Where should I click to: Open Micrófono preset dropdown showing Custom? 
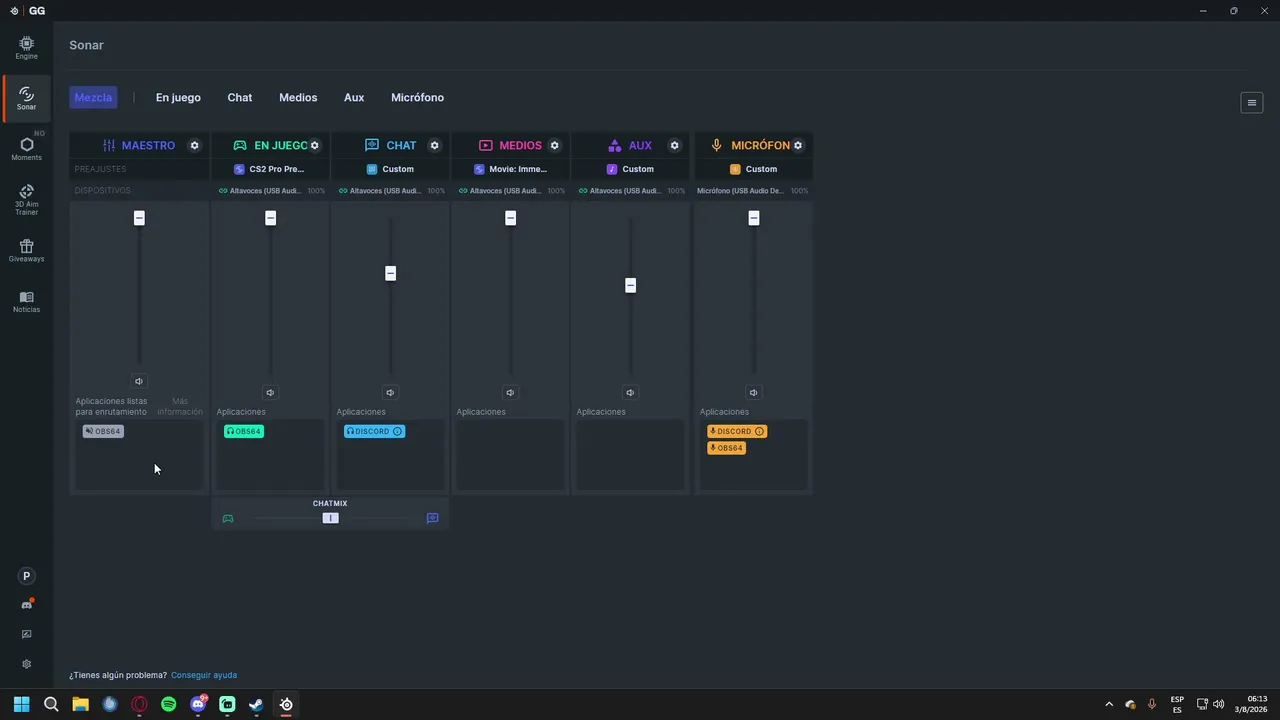(x=753, y=169)
